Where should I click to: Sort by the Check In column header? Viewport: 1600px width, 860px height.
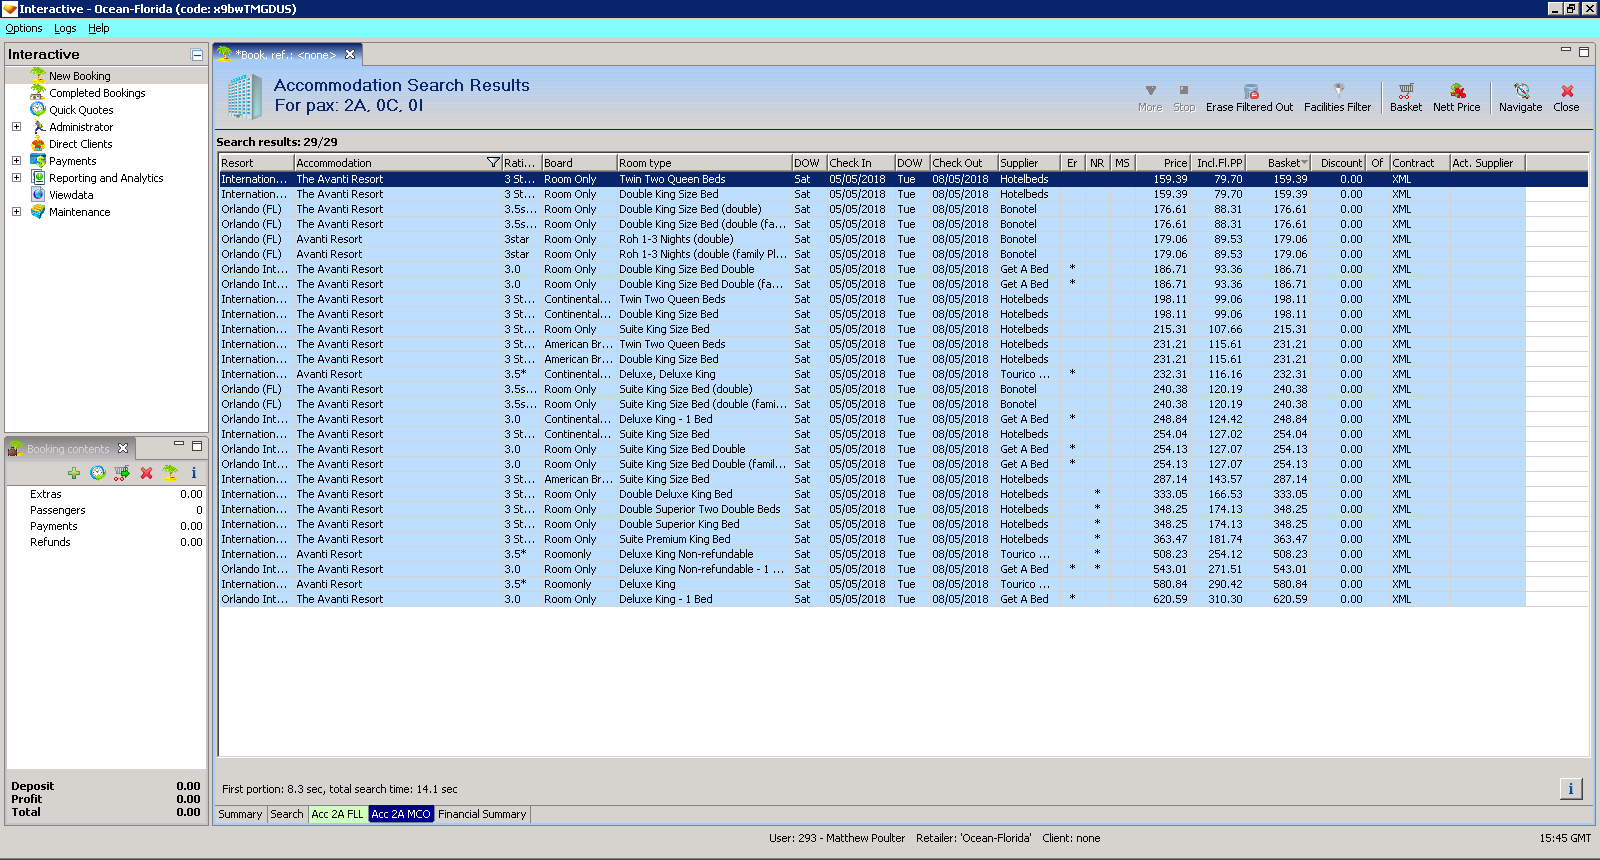[x=860, y=163]
